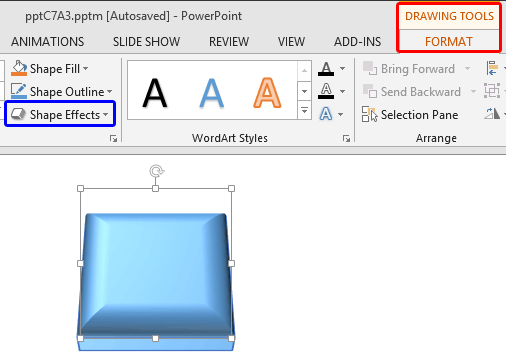Image resolution: width=506 pixels, height=362 pixels.
Task: Click the shape's rotation handle
Action: point(156,171)
